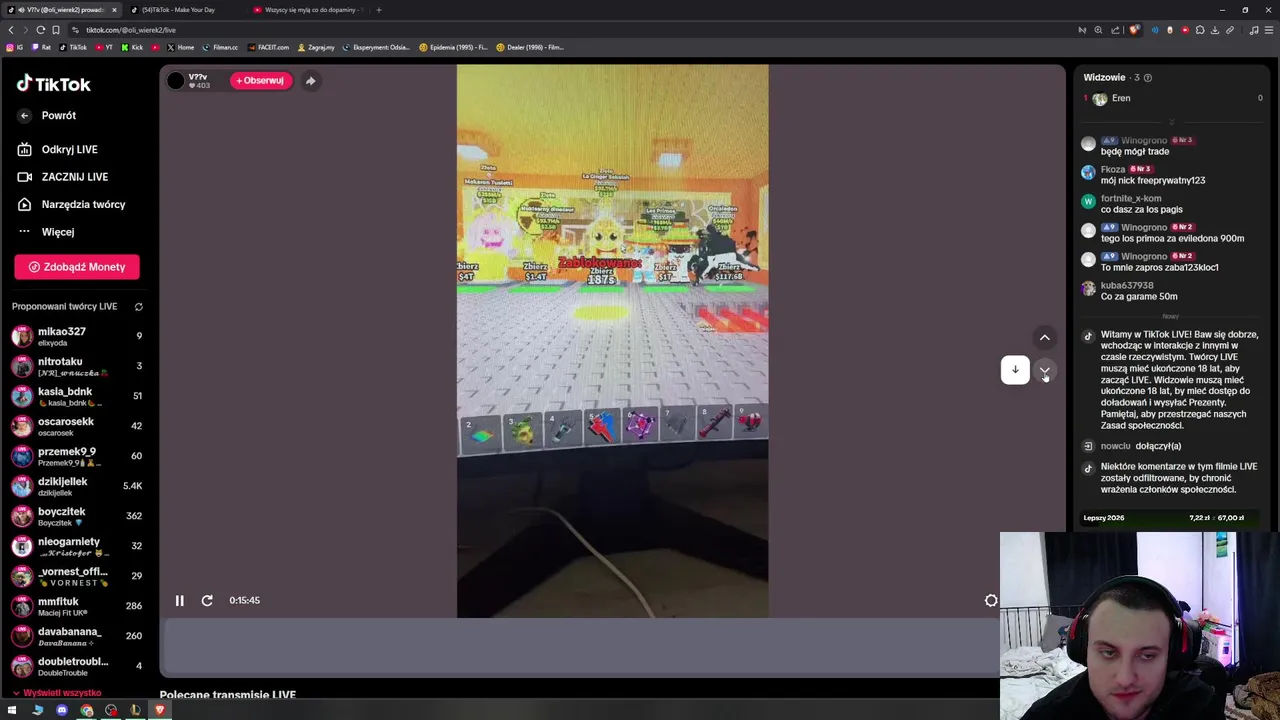Go to next live with down chevron
The height and width of the screenshot is (720, 1280).
click(1044, 371)
